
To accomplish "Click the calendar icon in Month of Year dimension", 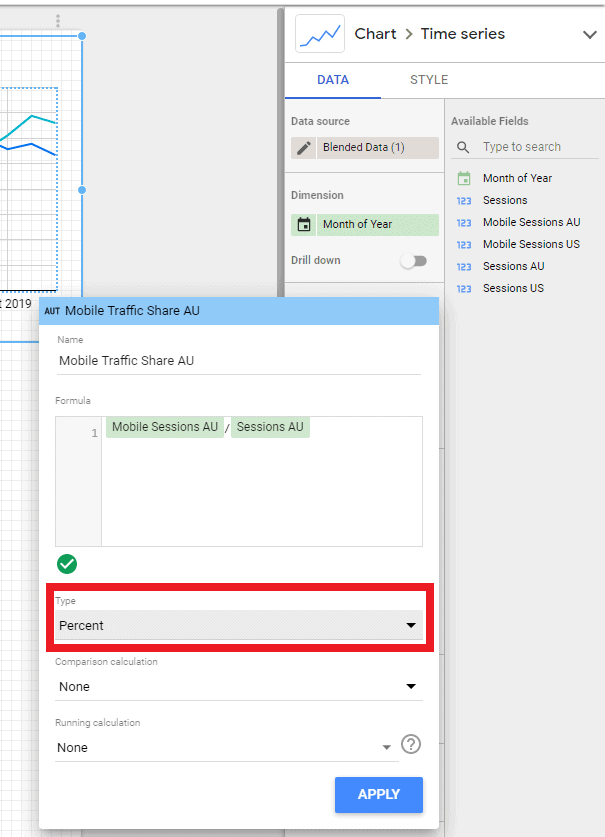I will pos(304,225).
